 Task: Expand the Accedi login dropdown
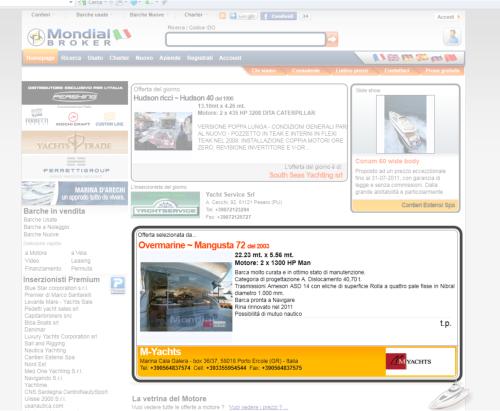coord(448,17)
